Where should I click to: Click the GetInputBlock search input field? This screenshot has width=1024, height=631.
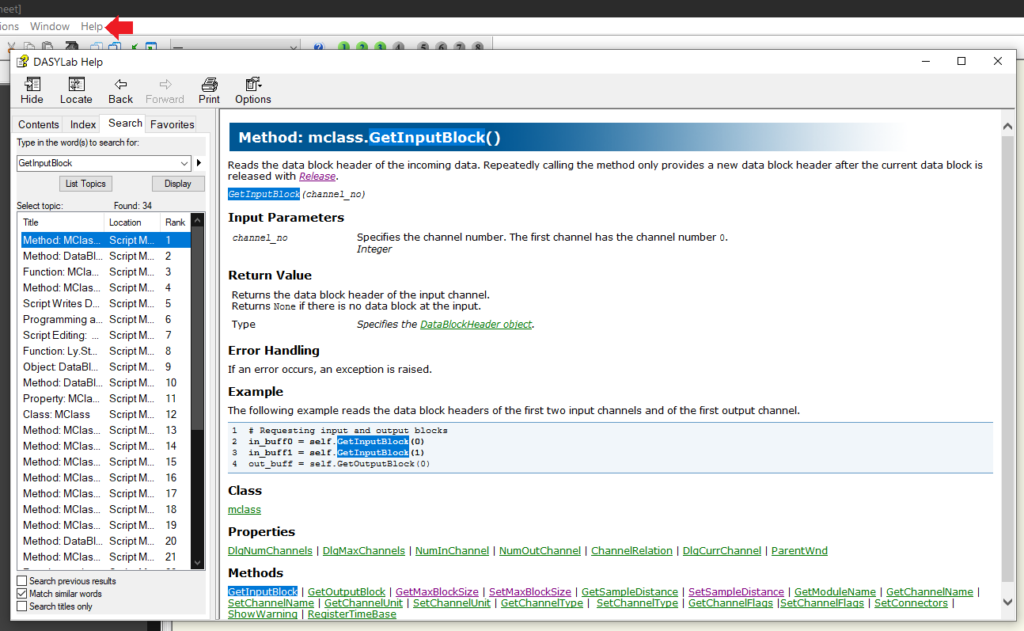[x=98, y=163]
